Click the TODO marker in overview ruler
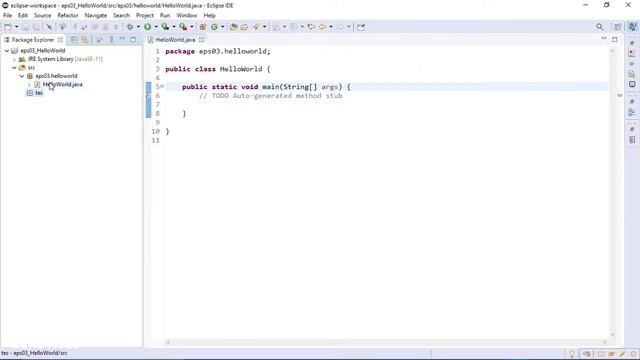640x360 pixels. click(x=619, y=96)
